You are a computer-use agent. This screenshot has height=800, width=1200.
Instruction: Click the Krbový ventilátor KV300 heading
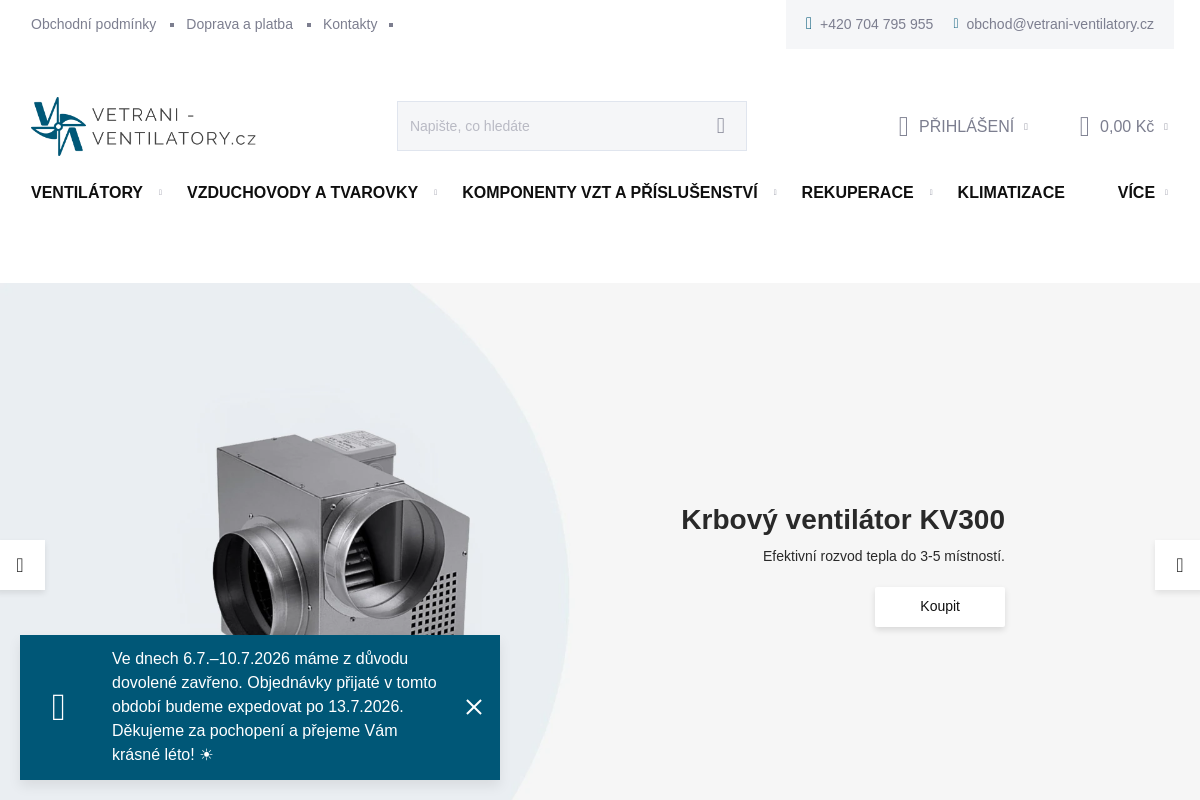click(843, 520)
